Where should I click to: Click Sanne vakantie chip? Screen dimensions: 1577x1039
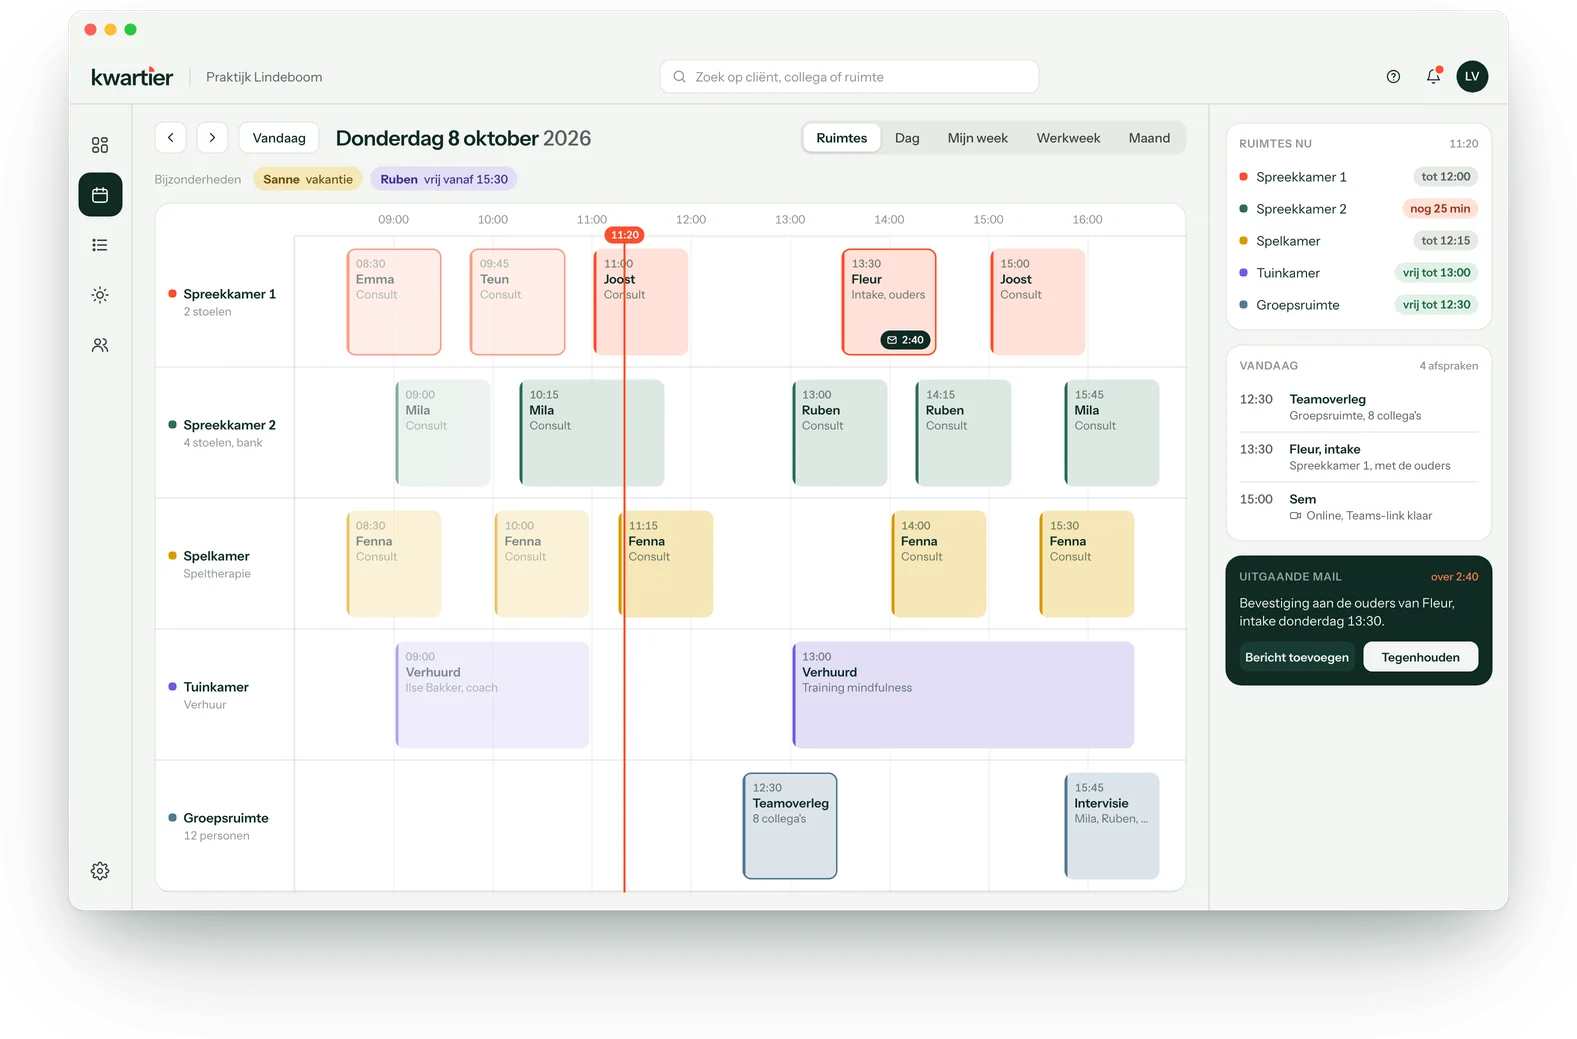tap(308, 180)
